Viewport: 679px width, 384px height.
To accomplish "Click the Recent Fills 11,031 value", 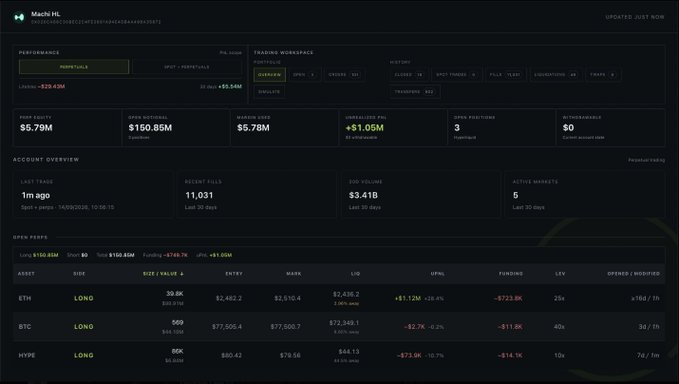I will click(x=199, y=195).
